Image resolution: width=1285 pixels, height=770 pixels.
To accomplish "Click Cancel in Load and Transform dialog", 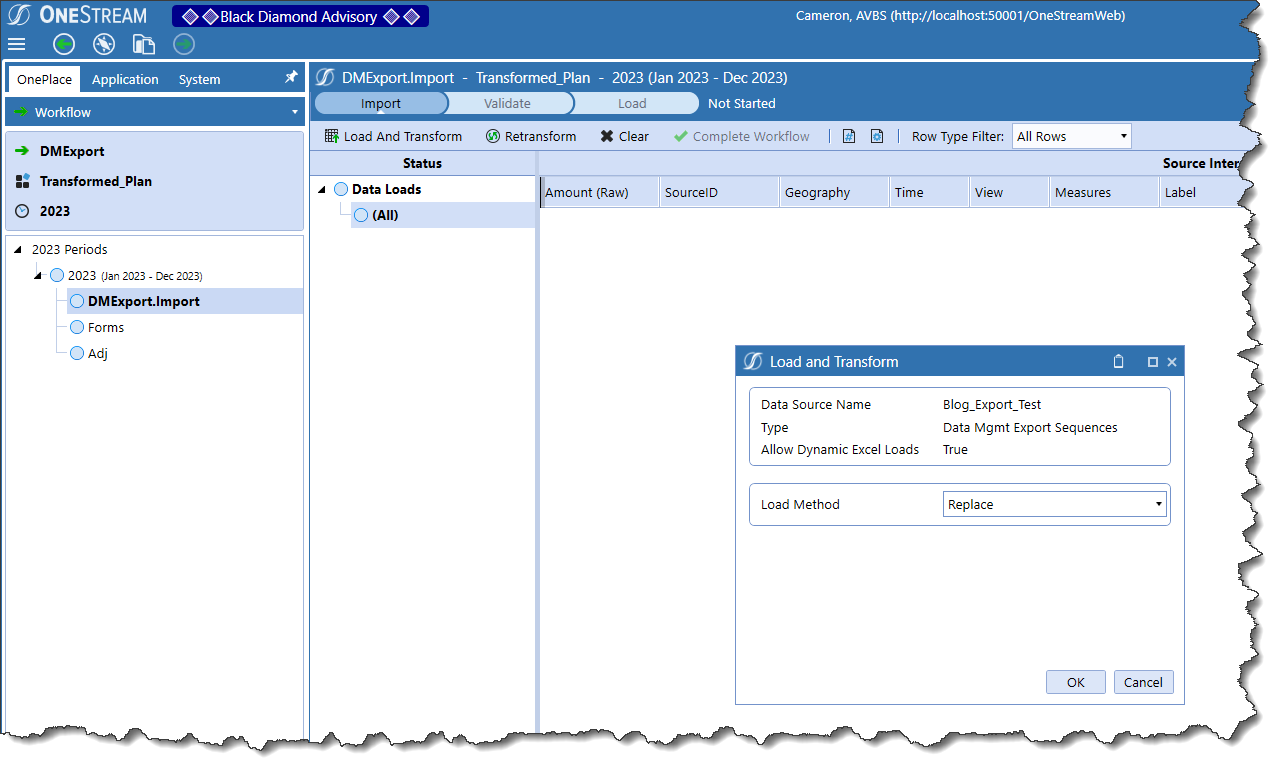I will click(1143, 682).
